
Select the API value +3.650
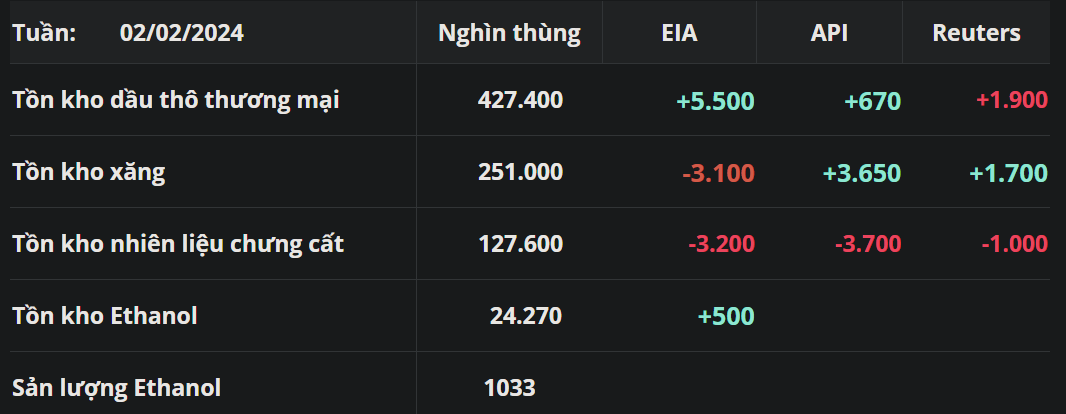click(861, 173)
